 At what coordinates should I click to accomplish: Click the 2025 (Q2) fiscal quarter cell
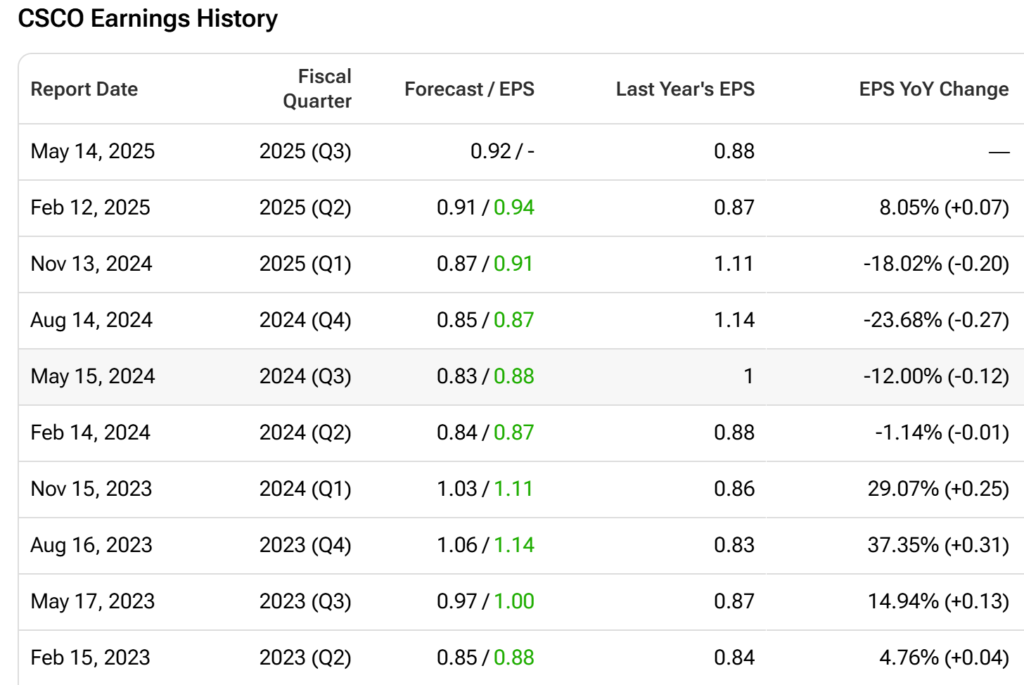[305, 208]
